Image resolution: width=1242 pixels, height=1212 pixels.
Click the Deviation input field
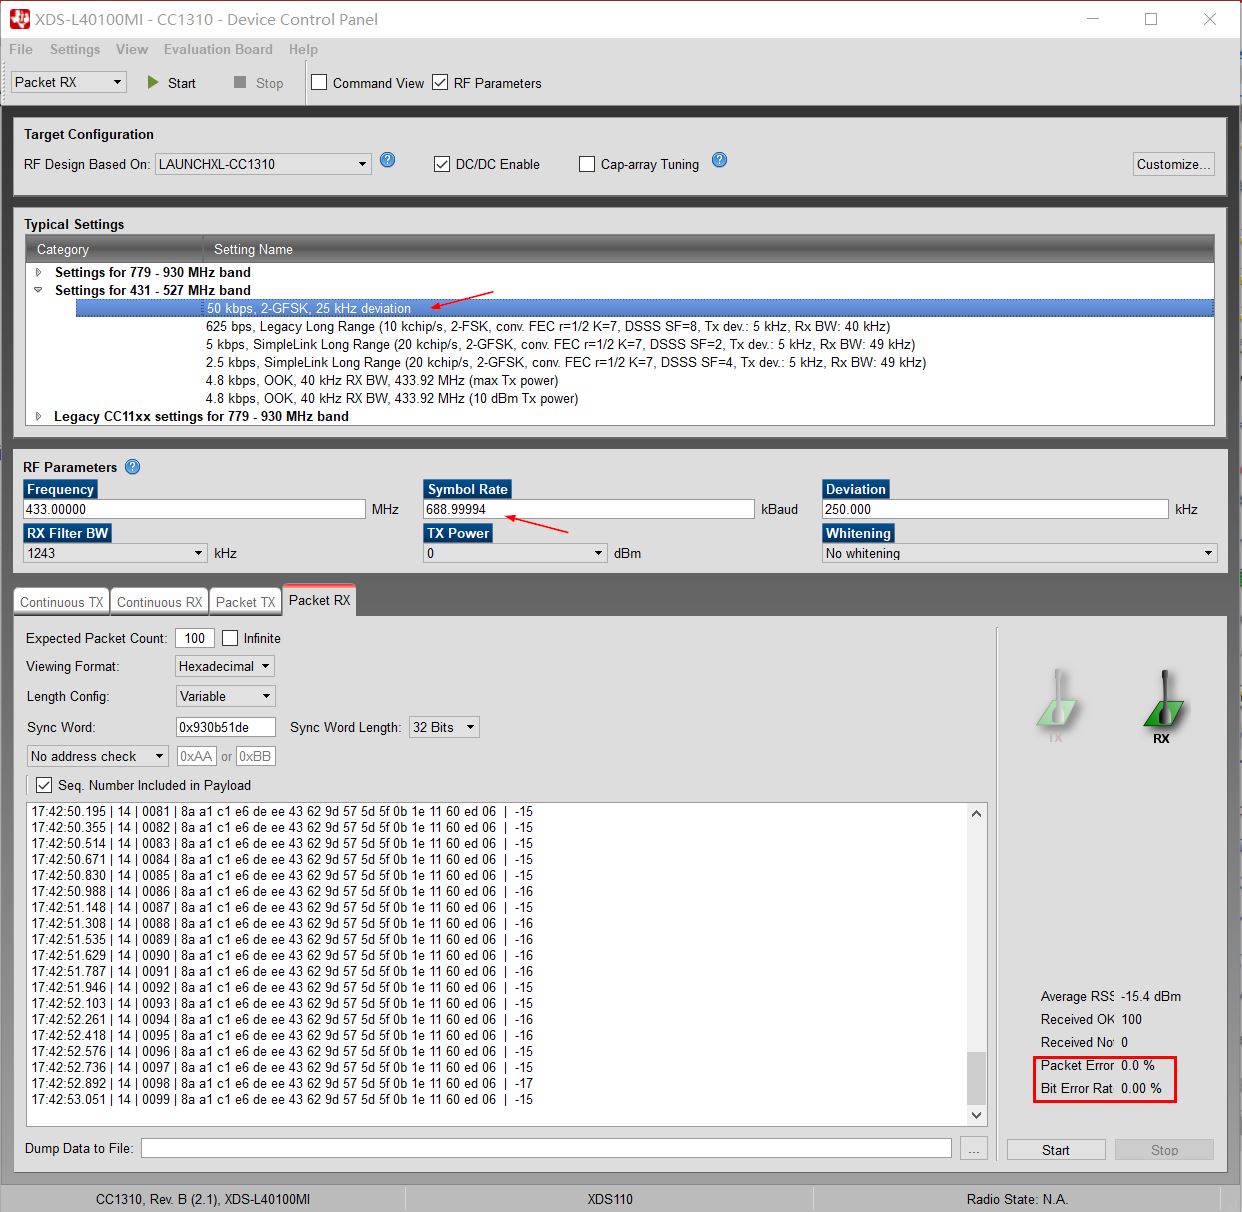click(995, 509)
